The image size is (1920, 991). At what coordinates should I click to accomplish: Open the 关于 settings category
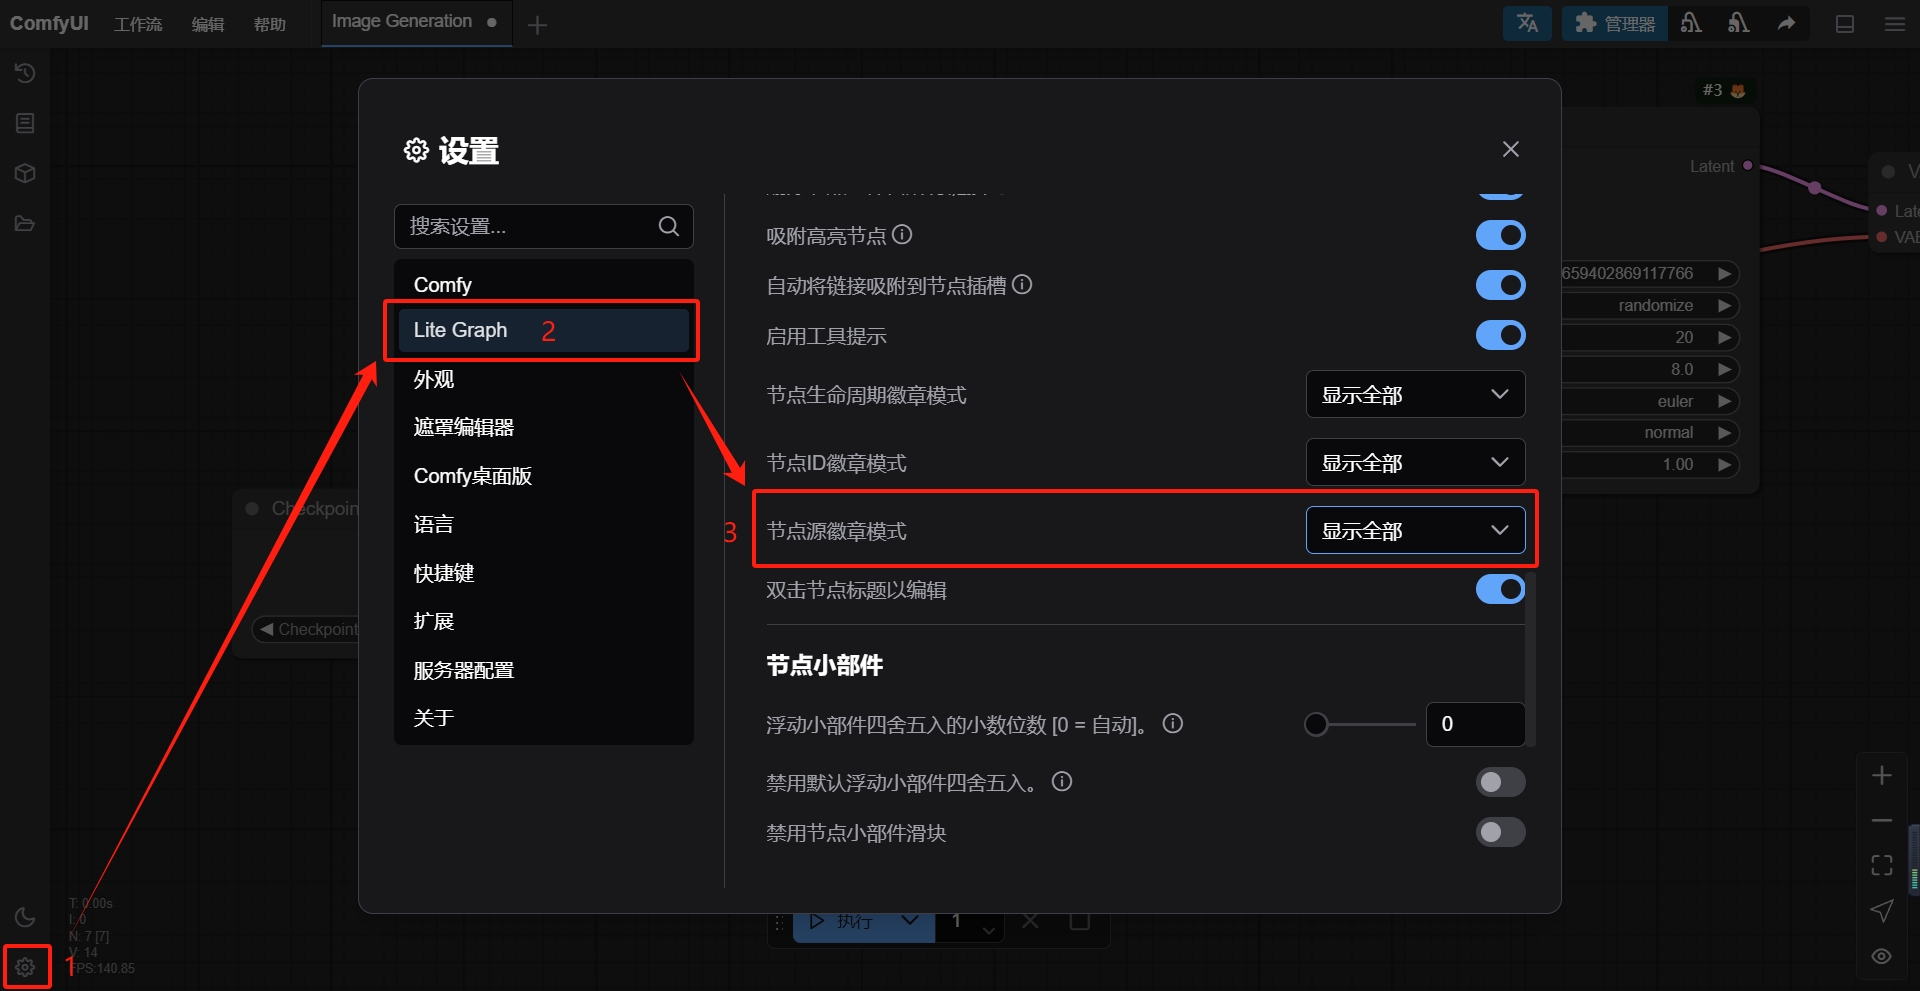pos(544,718)
